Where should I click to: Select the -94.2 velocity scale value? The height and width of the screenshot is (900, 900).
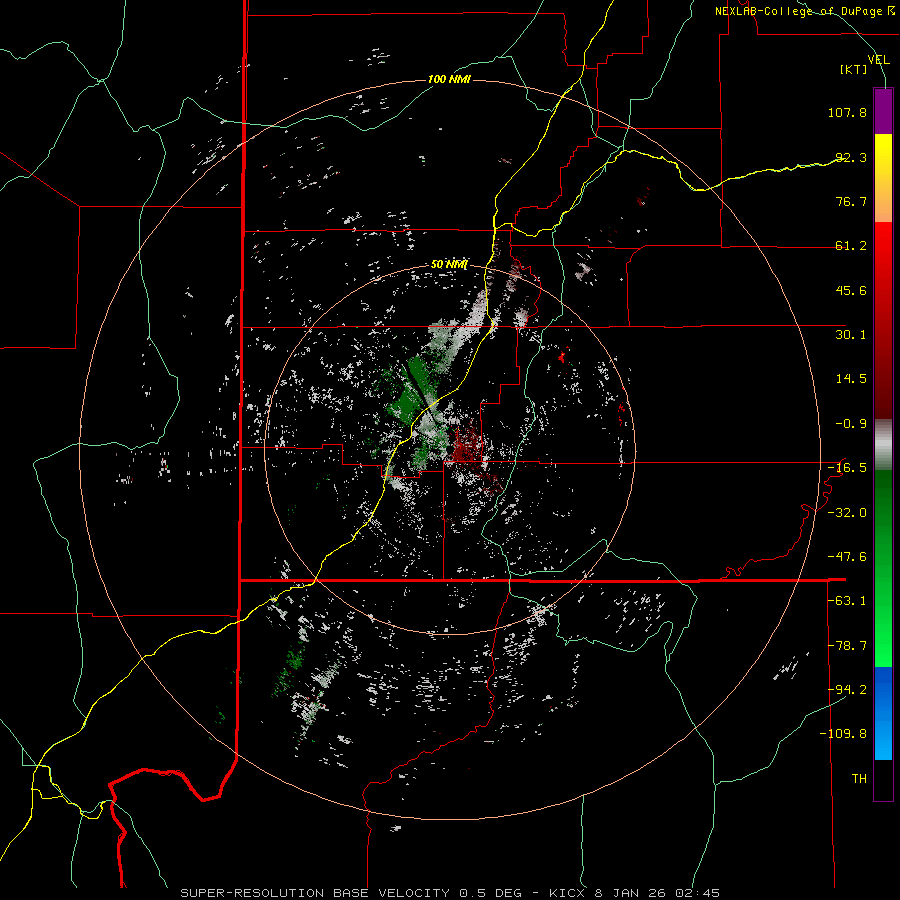coord(847,689)
